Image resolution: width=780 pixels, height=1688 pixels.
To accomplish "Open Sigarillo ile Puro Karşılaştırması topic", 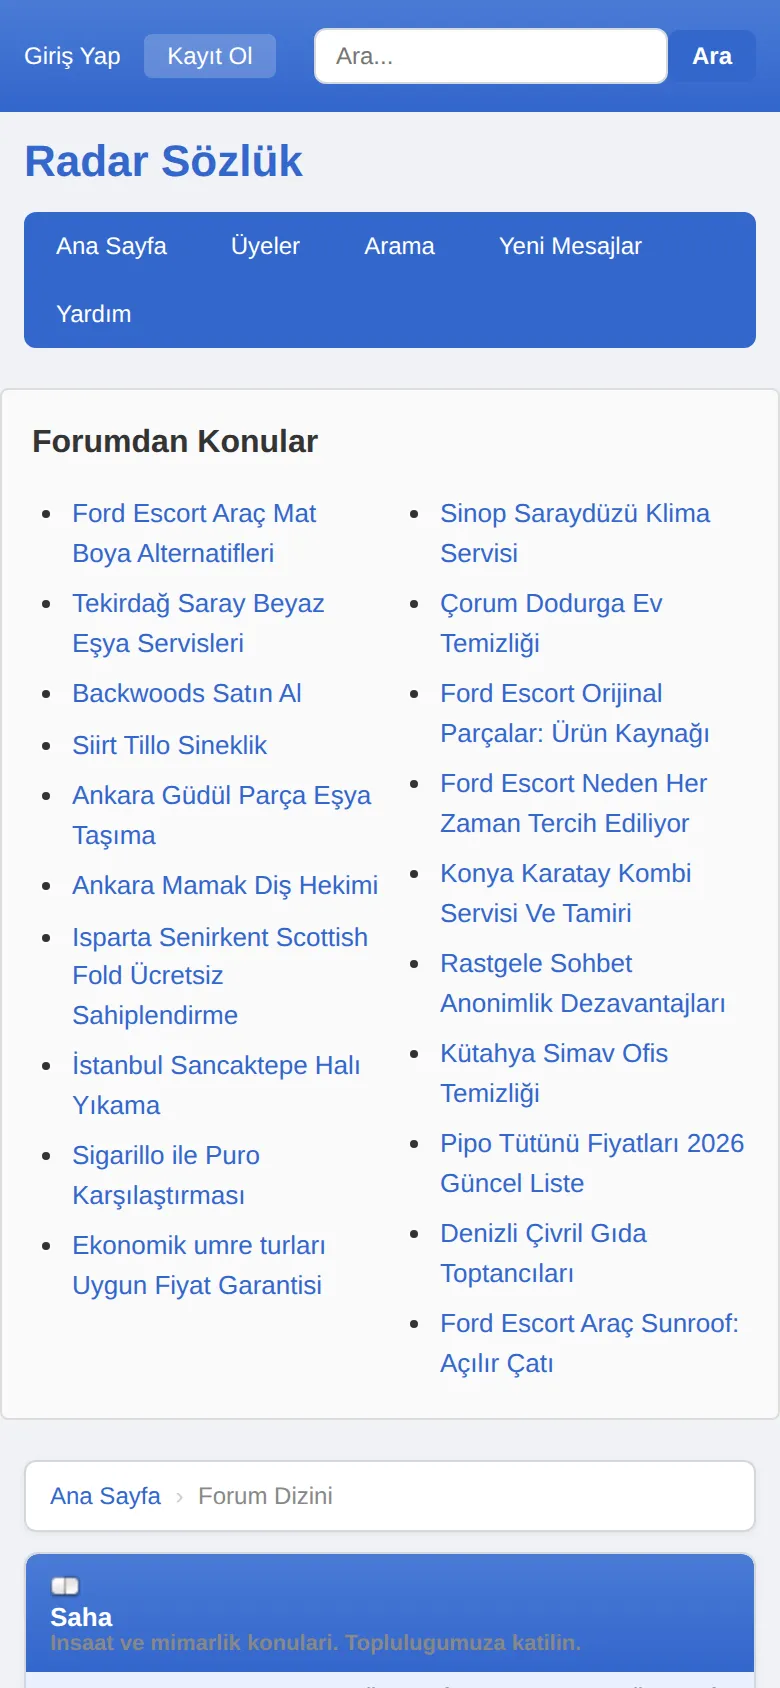I will 166,1175.
